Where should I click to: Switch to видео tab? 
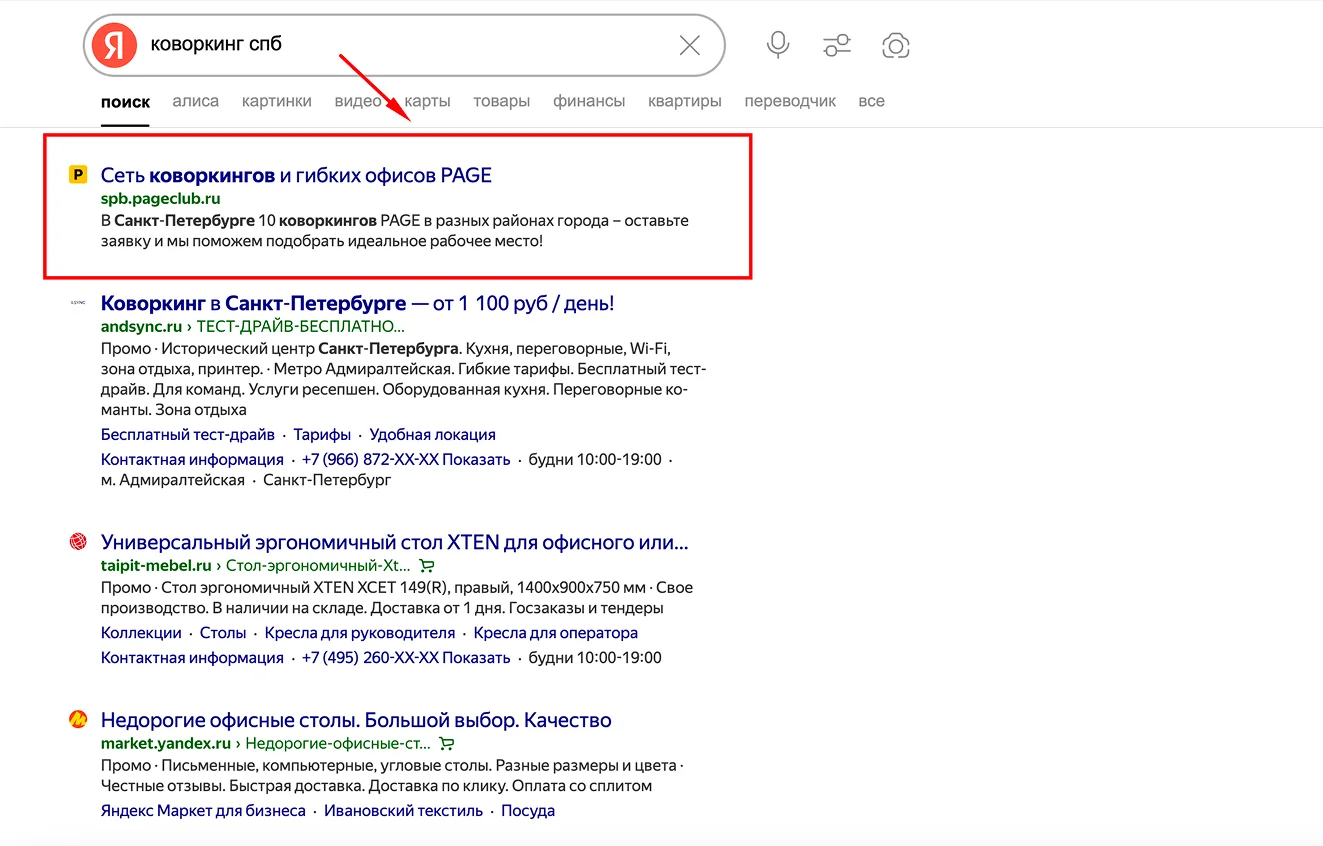[358, 101]
